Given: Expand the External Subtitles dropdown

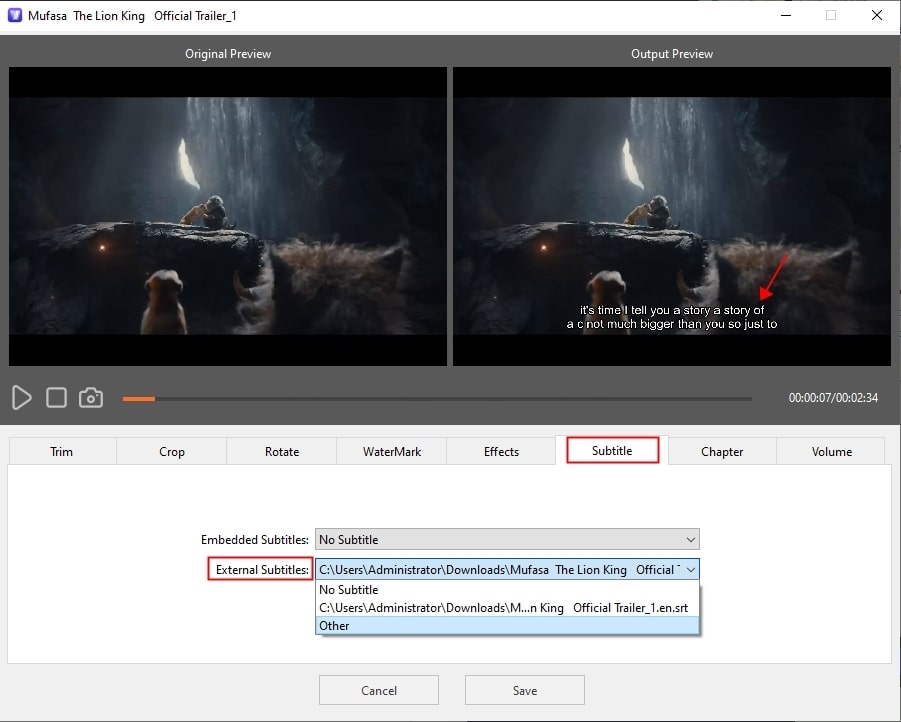Looking at the screenshot, I should coord(690,569).
